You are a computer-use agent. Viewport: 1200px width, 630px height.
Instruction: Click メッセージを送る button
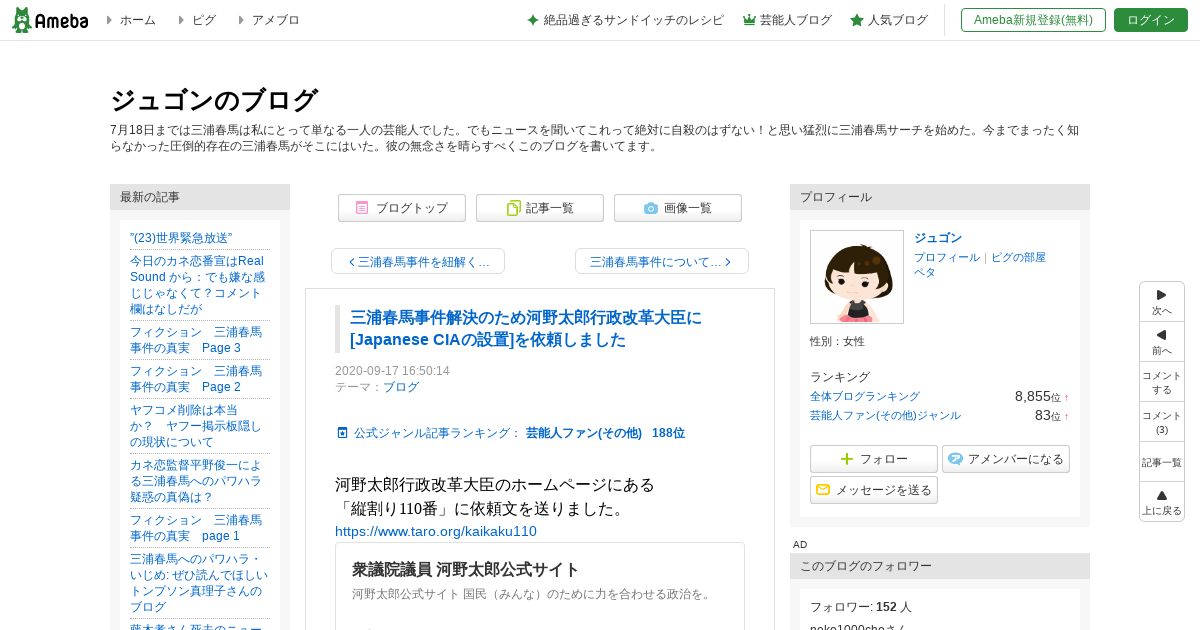coord(874,490)
